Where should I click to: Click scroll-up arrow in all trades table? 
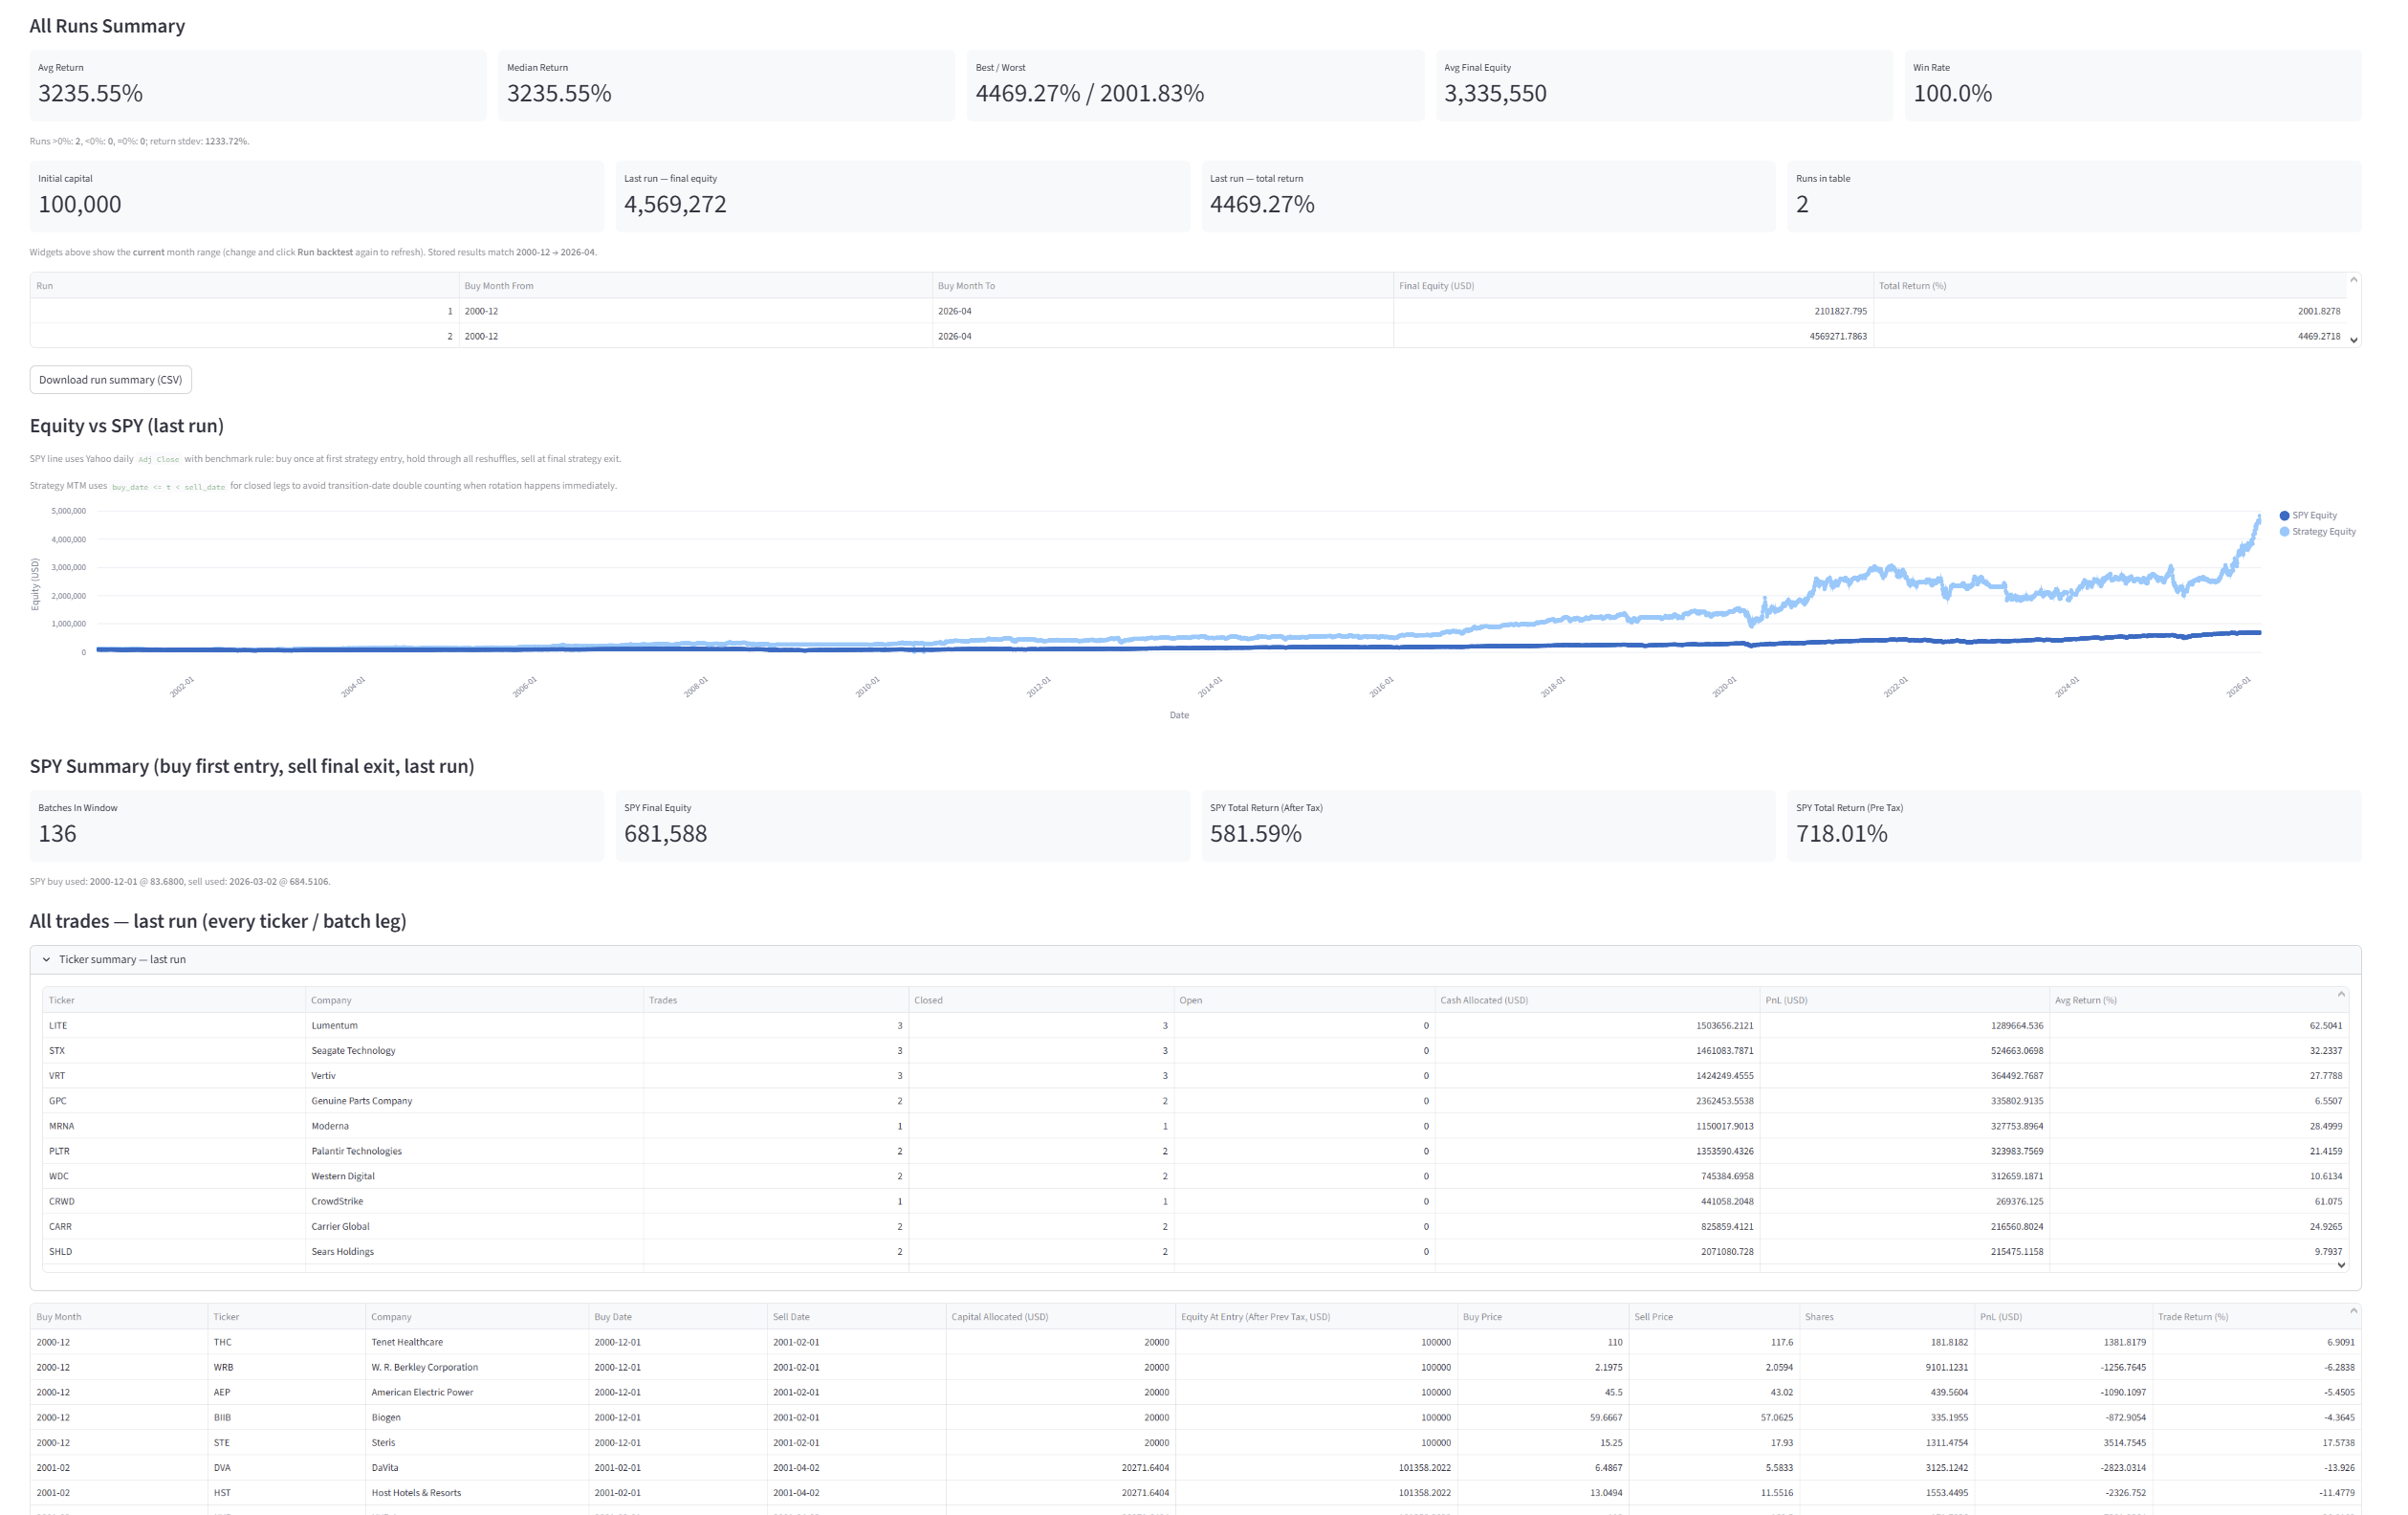[2353, 1311]
